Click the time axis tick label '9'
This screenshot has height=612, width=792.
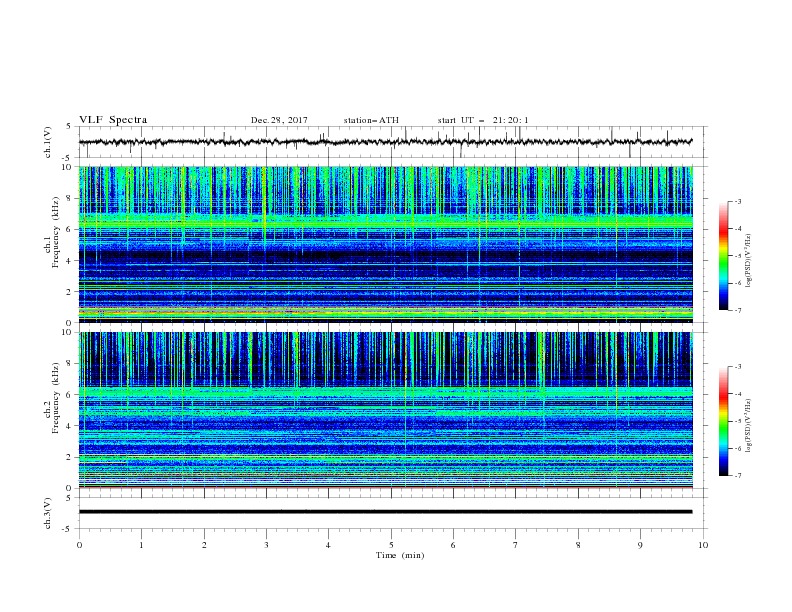pyautogui.click(x=640, y=545)
